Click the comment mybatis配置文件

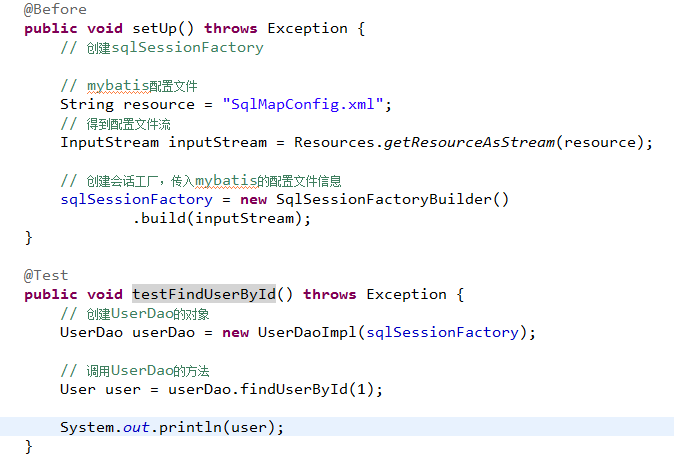point(129,86)
